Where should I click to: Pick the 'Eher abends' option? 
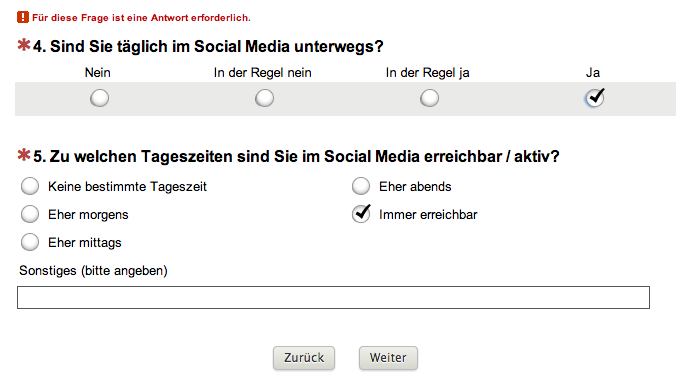click(361, 186)
